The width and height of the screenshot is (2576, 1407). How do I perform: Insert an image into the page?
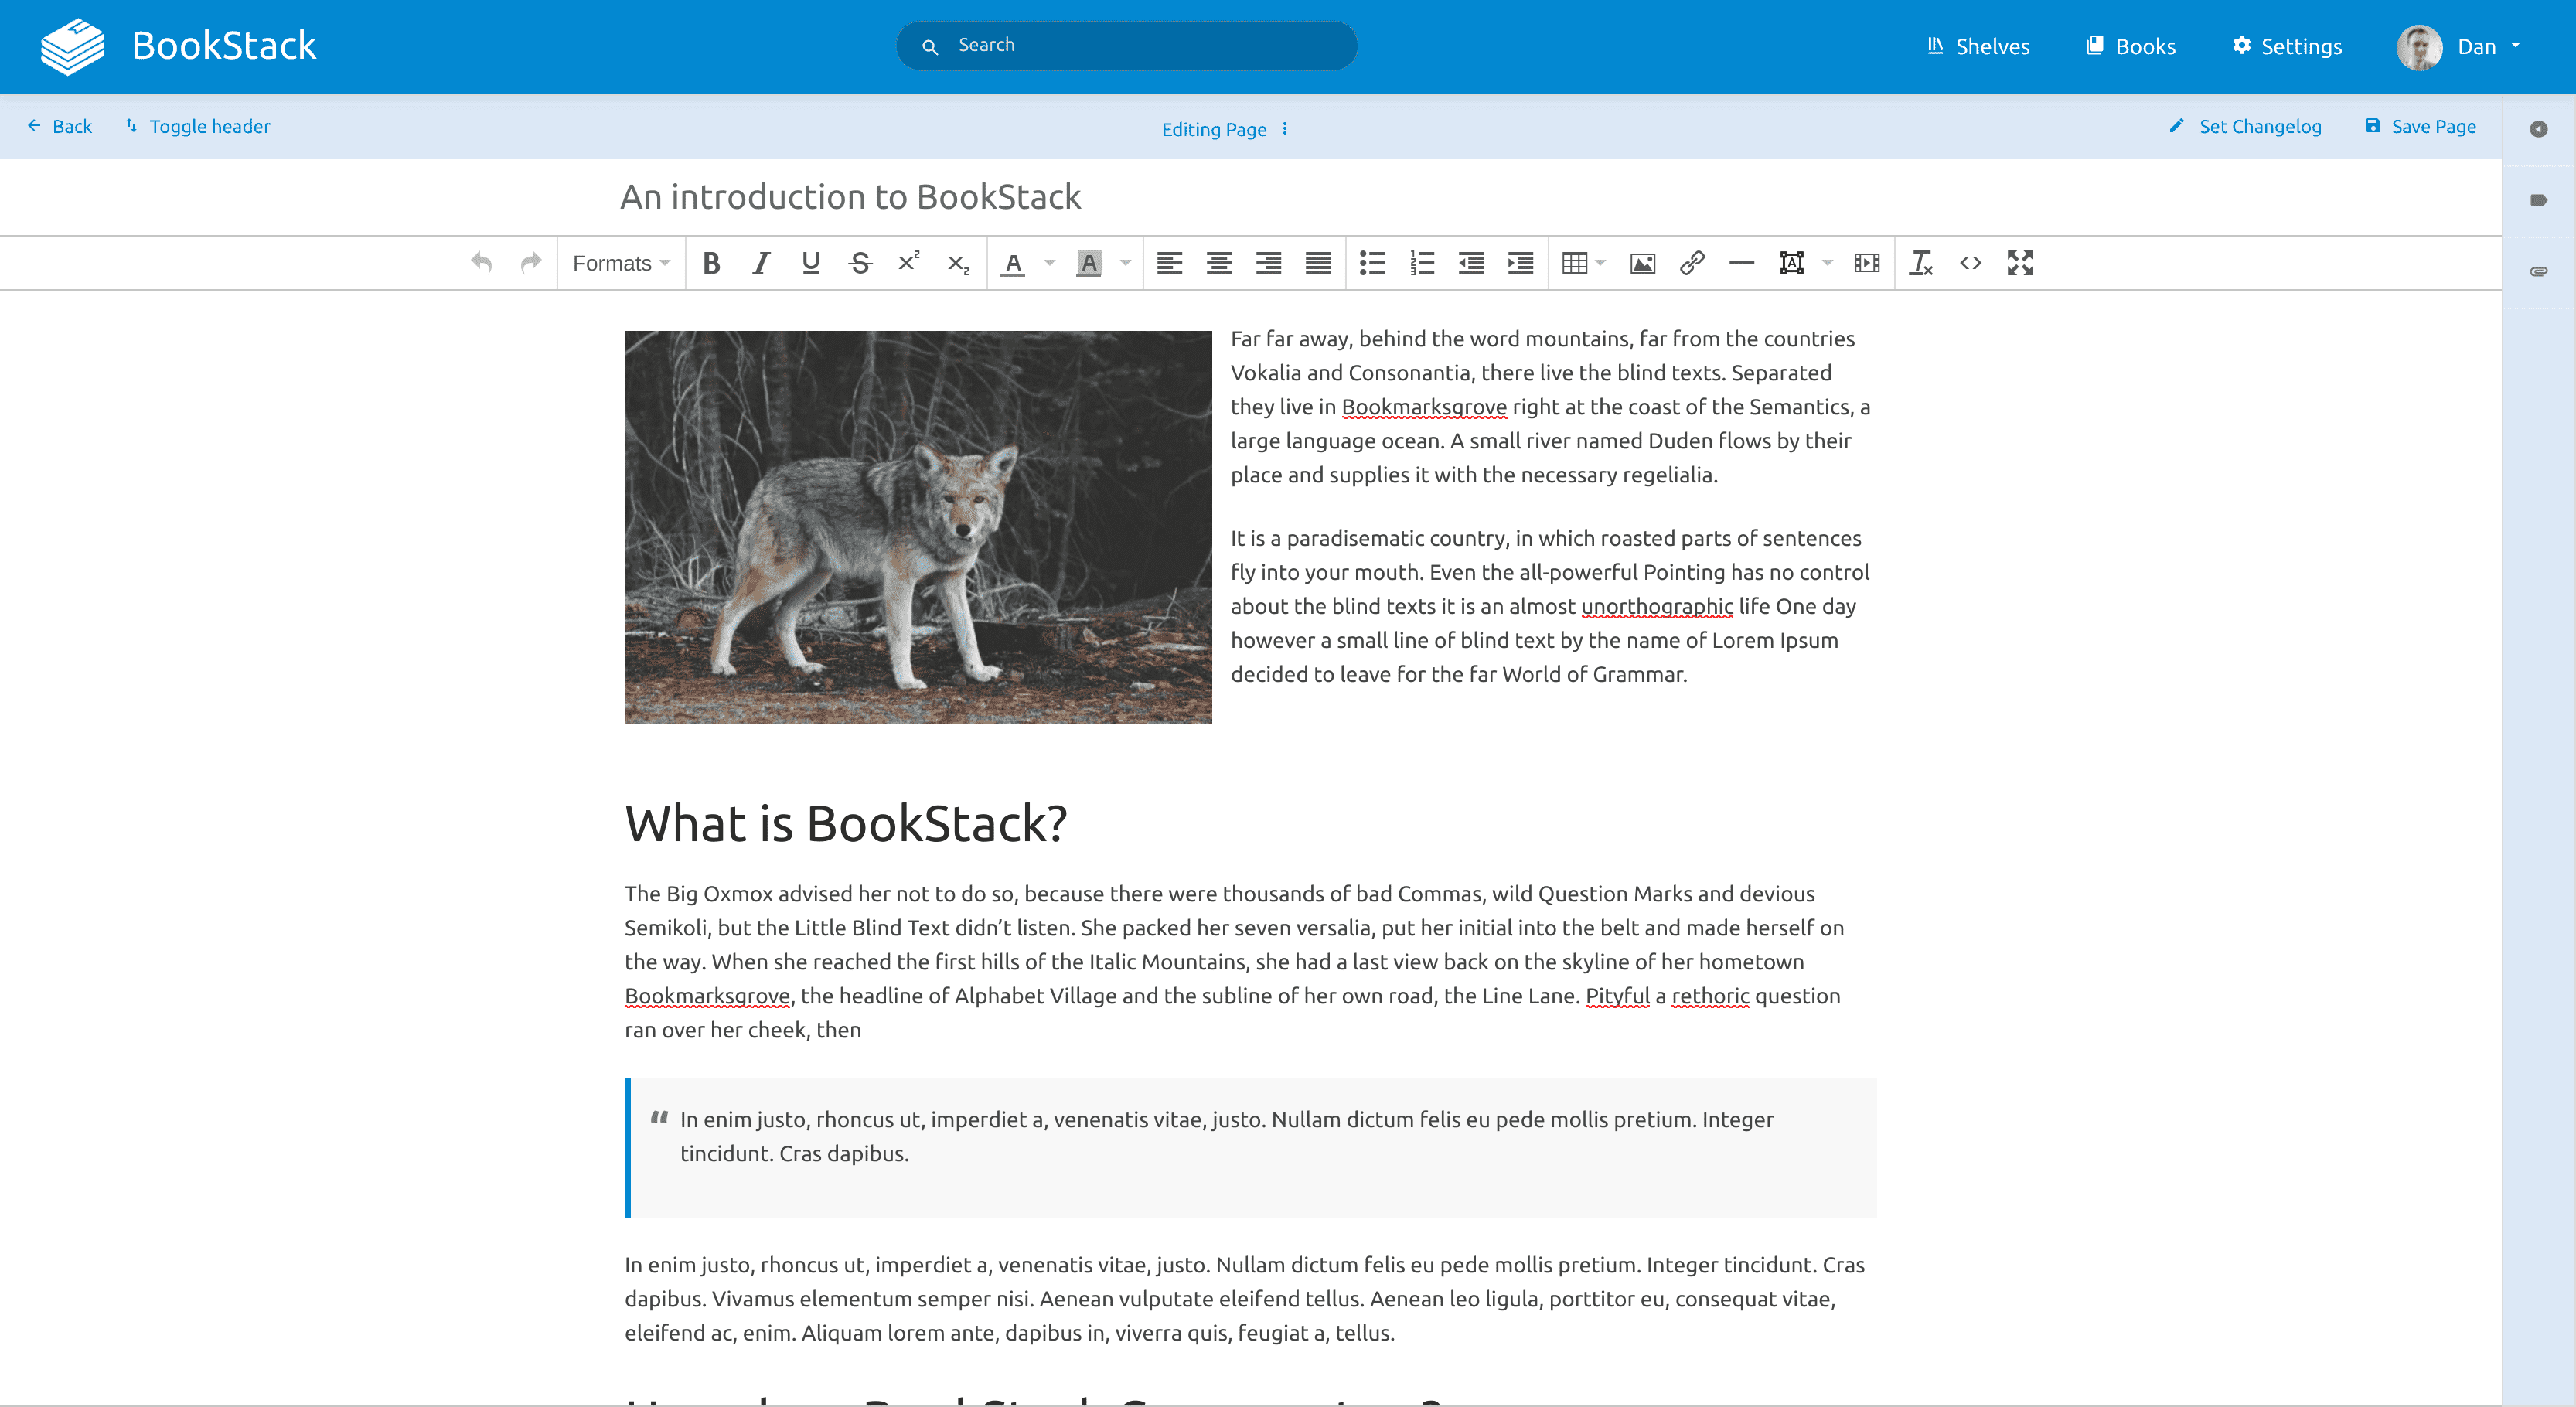click(x=1642, y=262)
